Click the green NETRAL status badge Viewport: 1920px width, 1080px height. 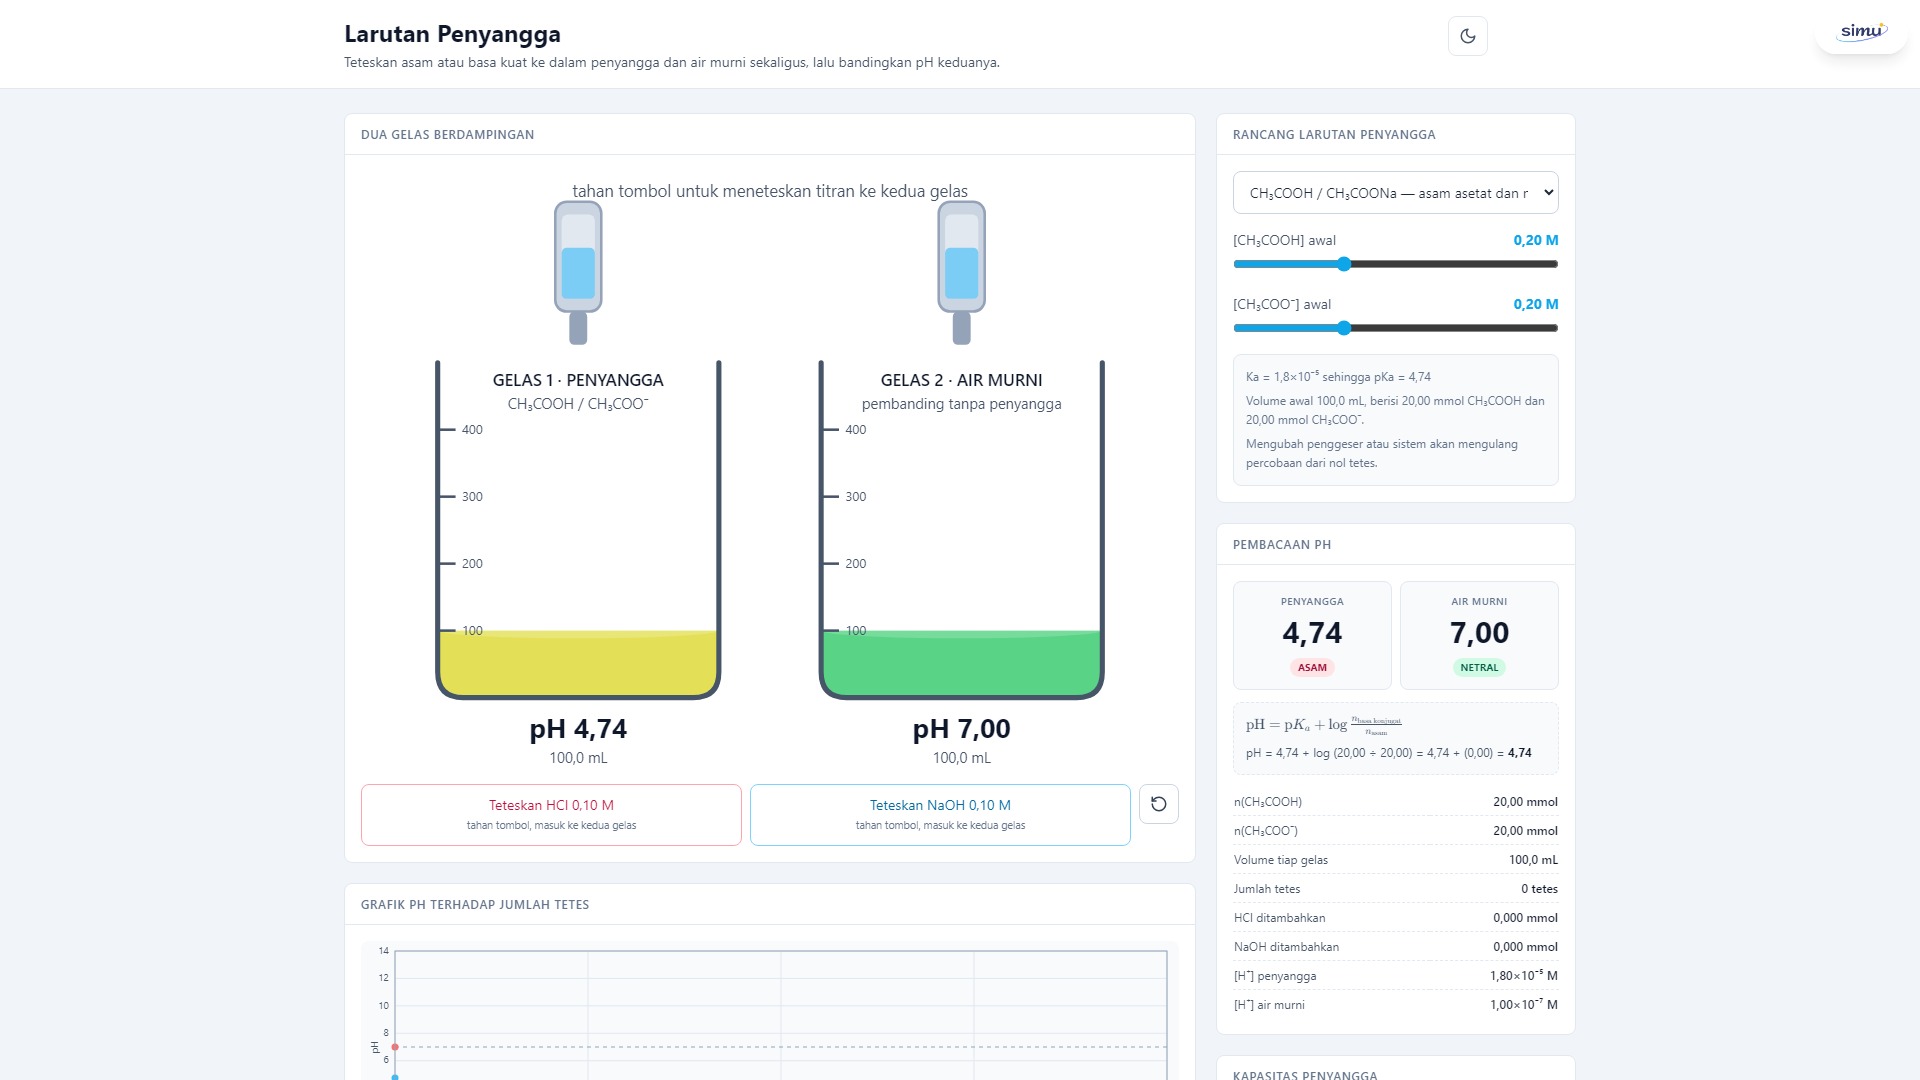tap(1479, 668)
